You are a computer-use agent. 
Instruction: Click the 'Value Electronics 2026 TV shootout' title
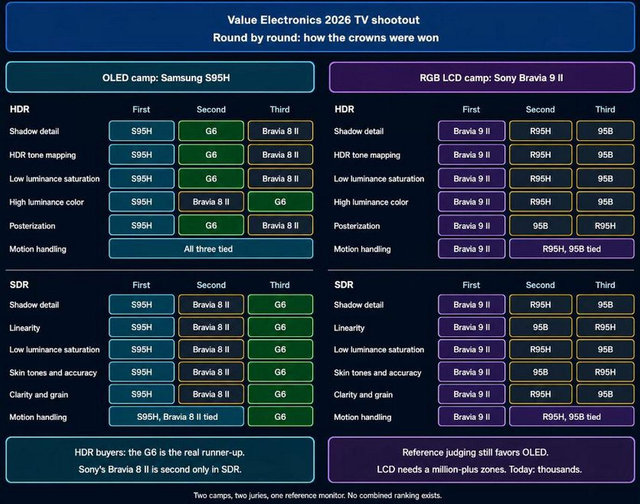(x=323, y=20)
